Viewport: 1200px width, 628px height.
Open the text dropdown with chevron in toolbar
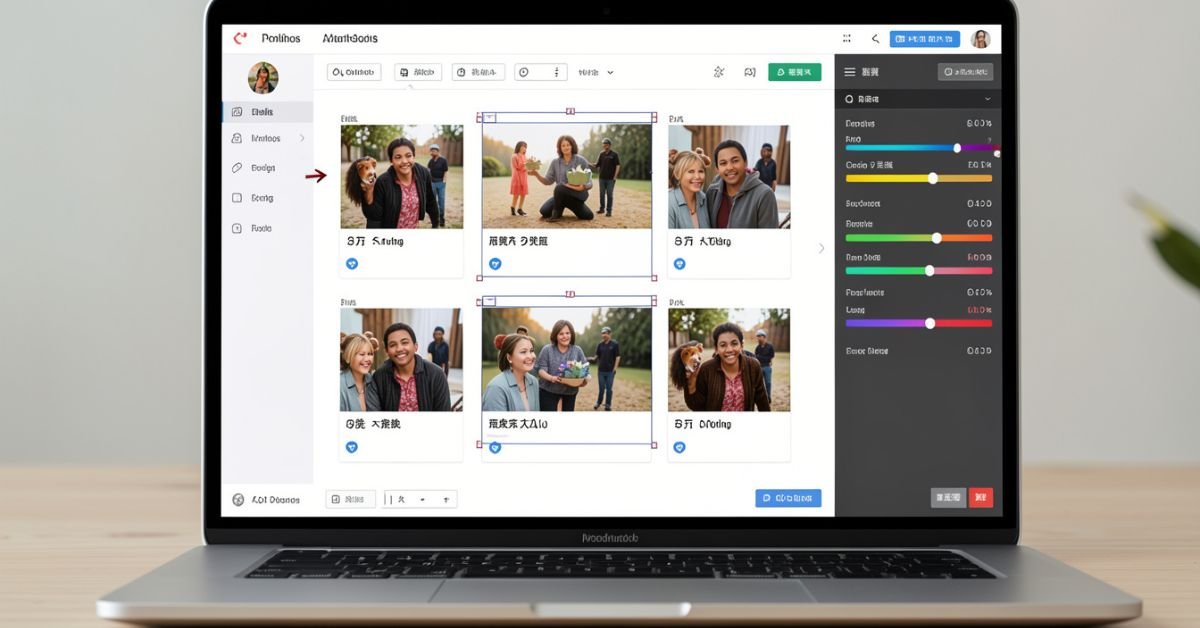click(x=596, y=72)
